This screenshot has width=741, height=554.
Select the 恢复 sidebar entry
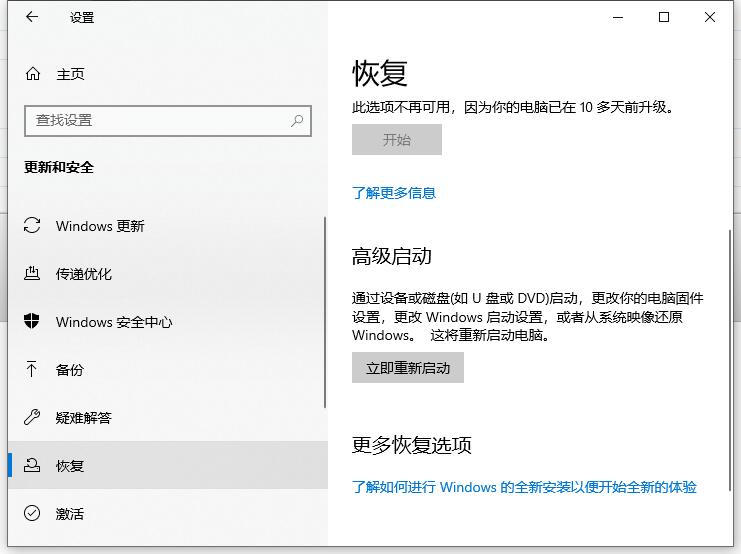point(168,465)
